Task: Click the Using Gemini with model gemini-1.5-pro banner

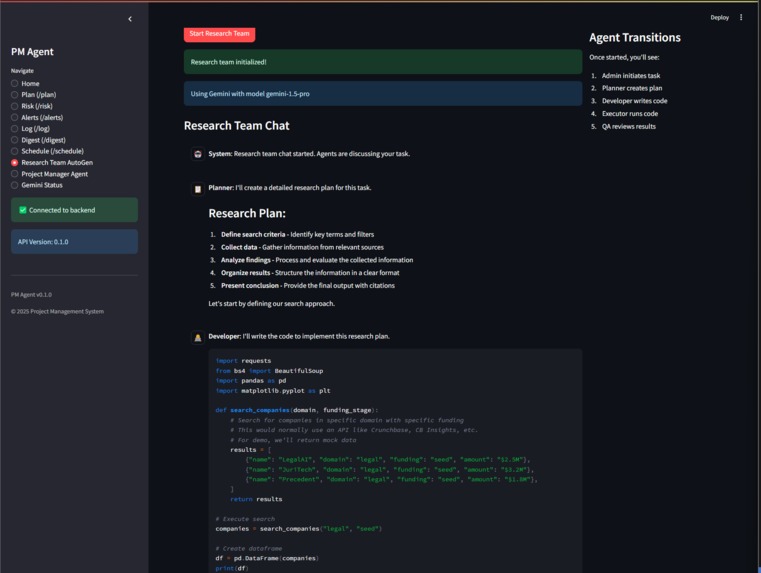Action: [383, 94]
